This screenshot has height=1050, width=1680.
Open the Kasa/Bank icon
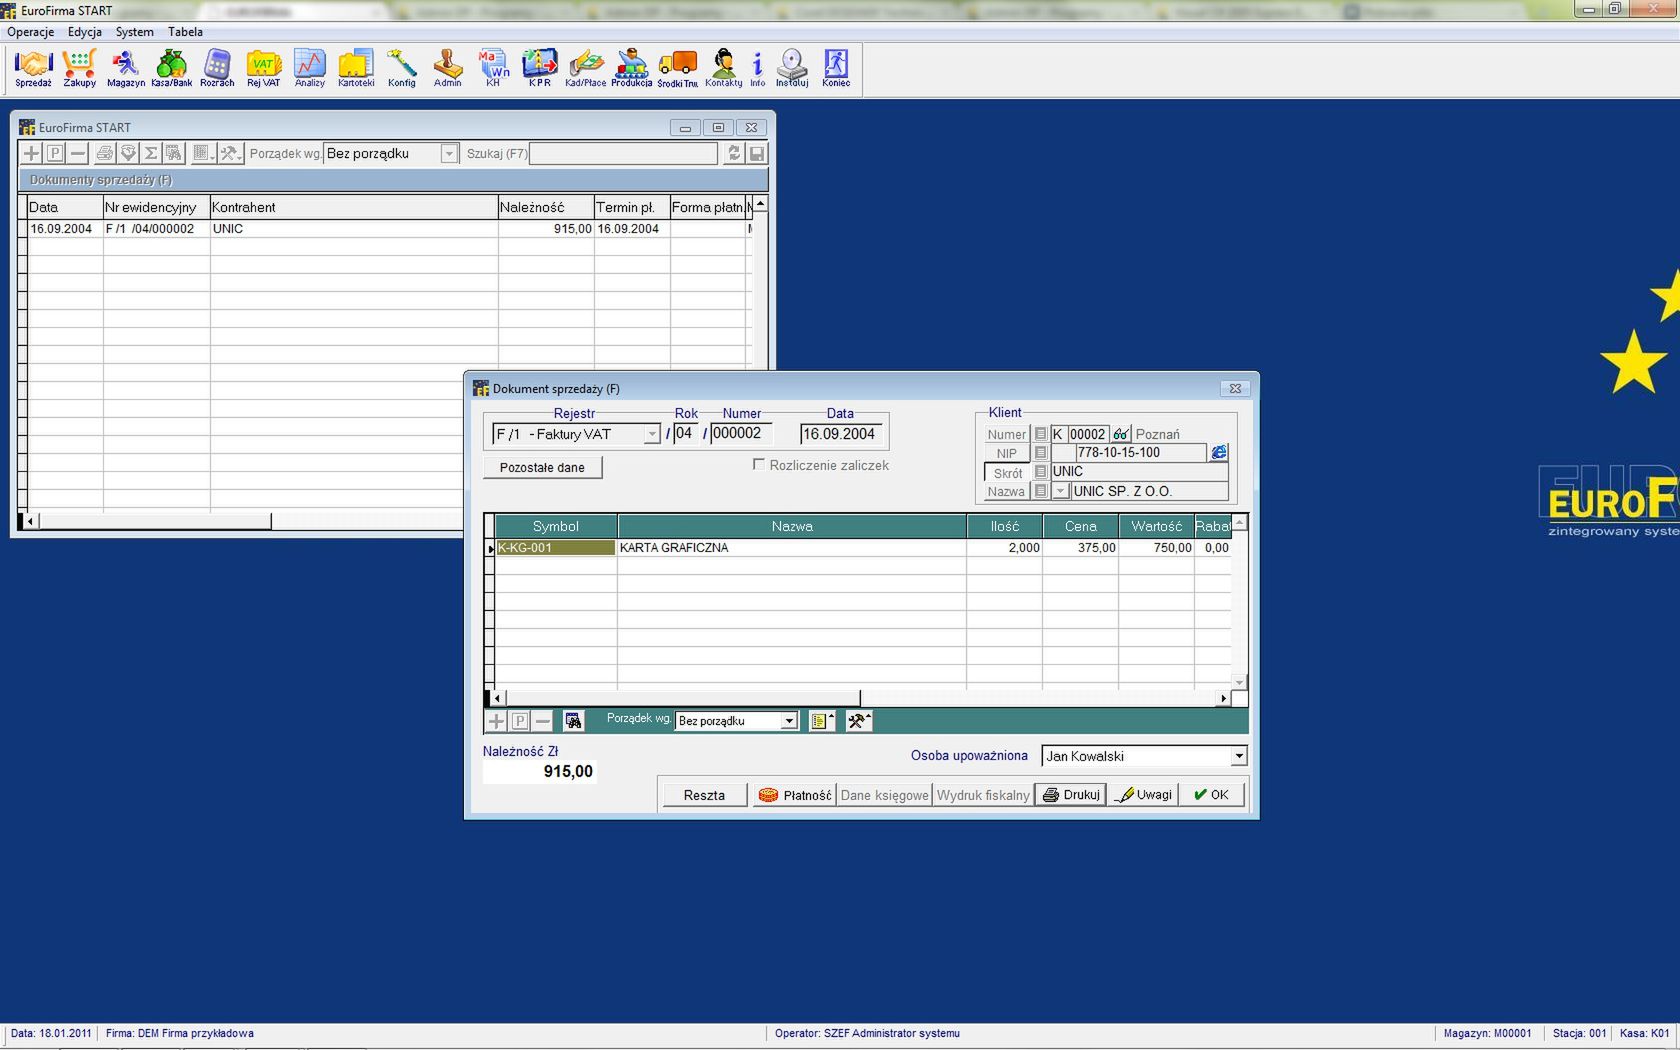tap(171, 68)
